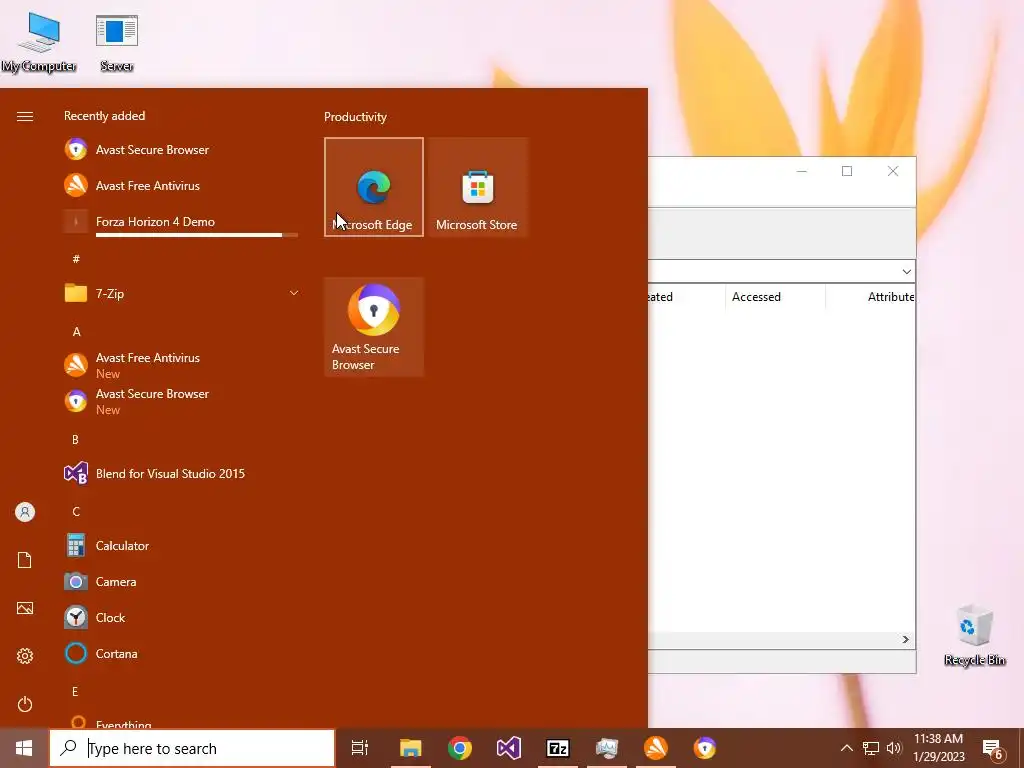Viewport: 1024px width, 768px height.
Task: Click the letter B section header
Action: [75, 440]
